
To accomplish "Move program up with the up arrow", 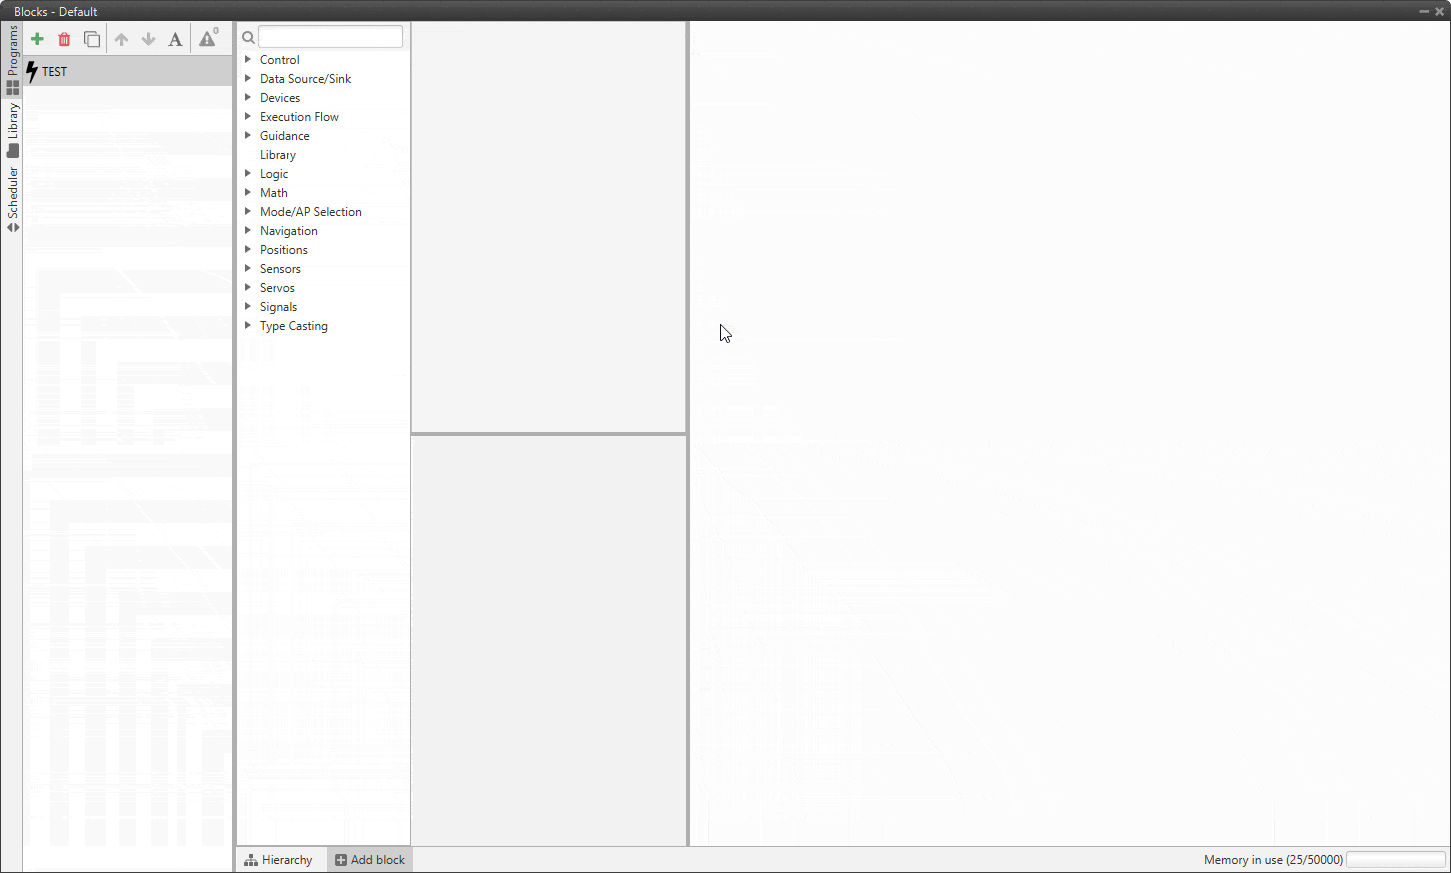I will click(121, 39).
